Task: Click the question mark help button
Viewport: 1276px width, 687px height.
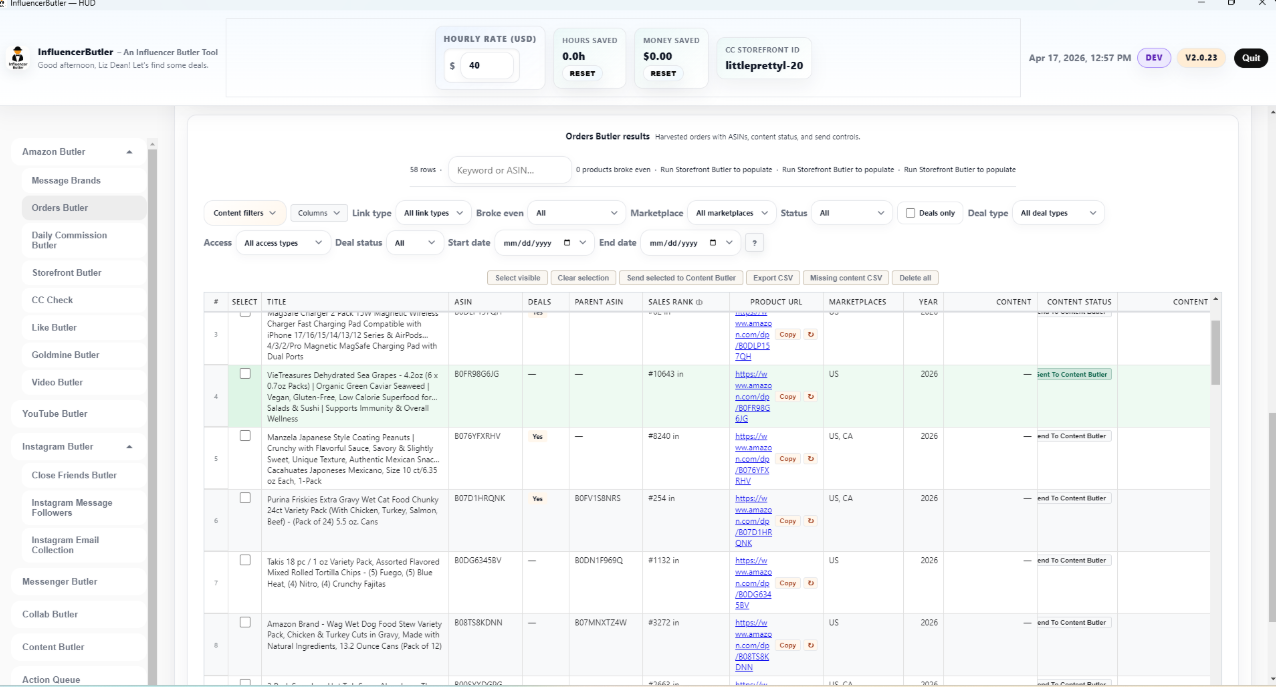Action: pos(754,243)
